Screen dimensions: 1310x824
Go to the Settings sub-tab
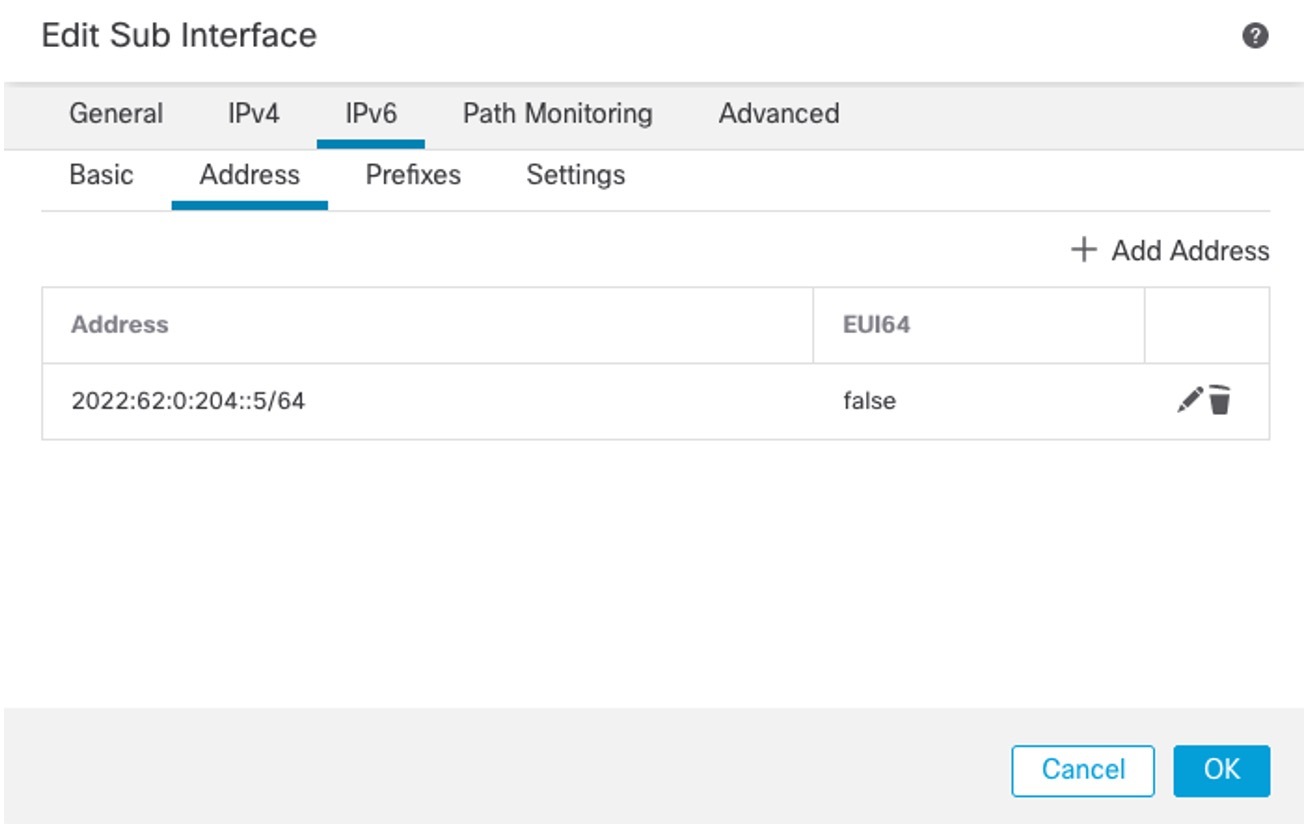pos(576,175)
